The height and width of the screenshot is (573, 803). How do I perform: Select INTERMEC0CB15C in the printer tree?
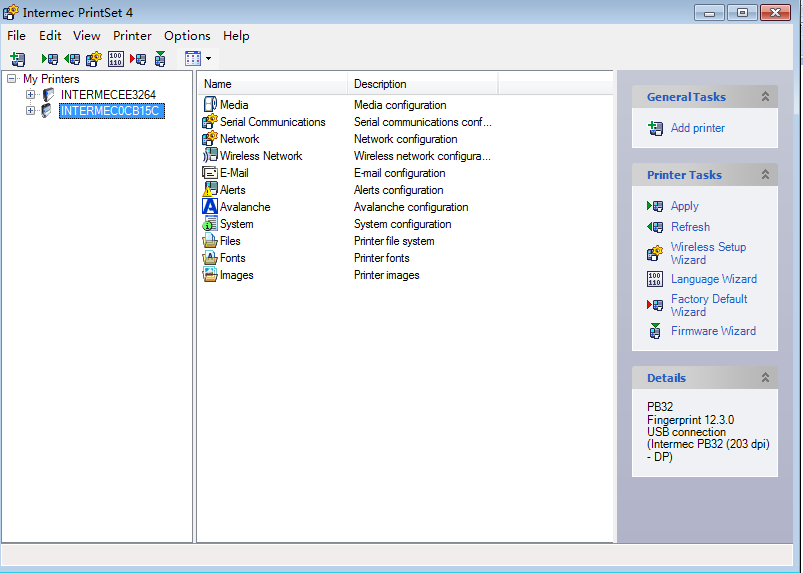pos(112,111)
